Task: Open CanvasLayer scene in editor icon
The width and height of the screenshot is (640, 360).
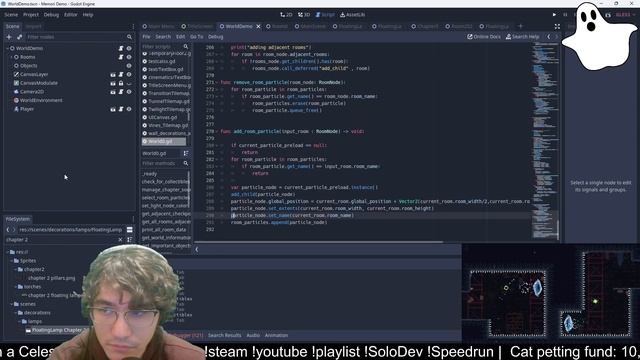Action: click(x=113, y=74)
